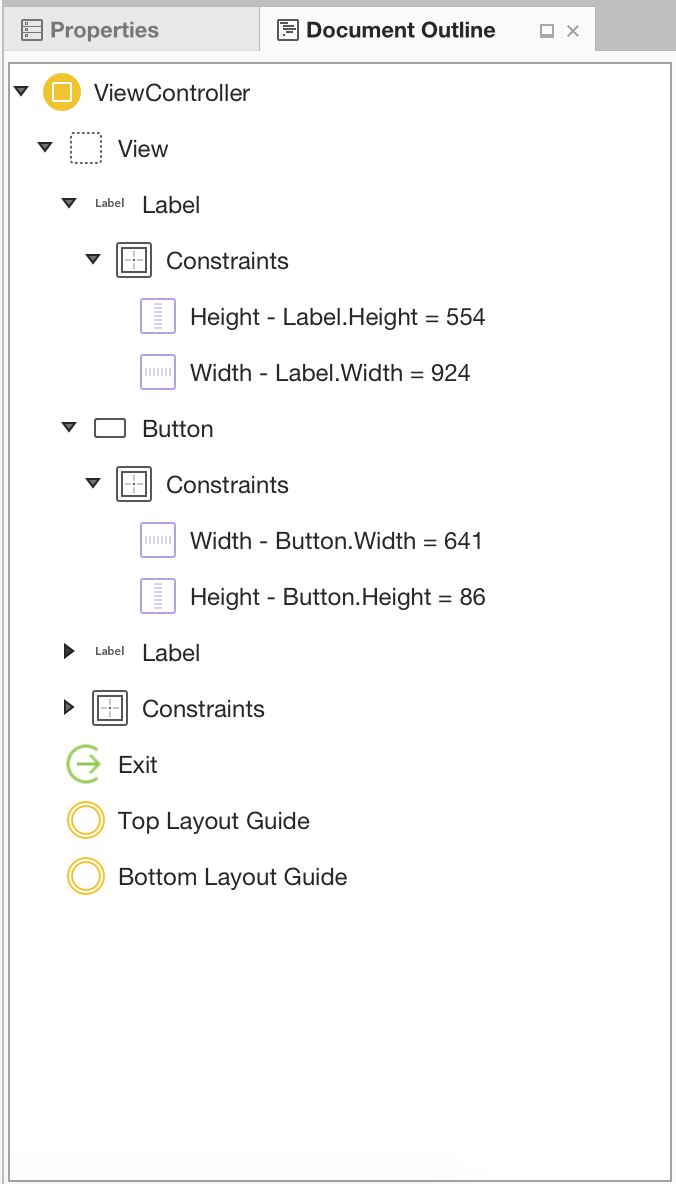Click the Button rectangle icon
The height and width of the screenshot is (1184, 676).
pos(110,429)
